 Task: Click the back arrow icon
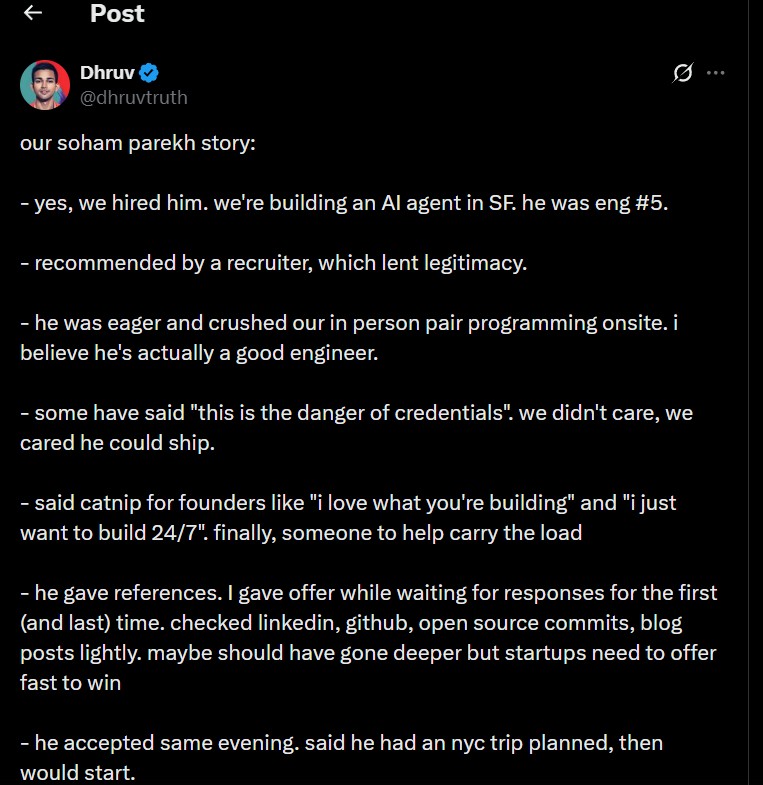pos(33,13)
